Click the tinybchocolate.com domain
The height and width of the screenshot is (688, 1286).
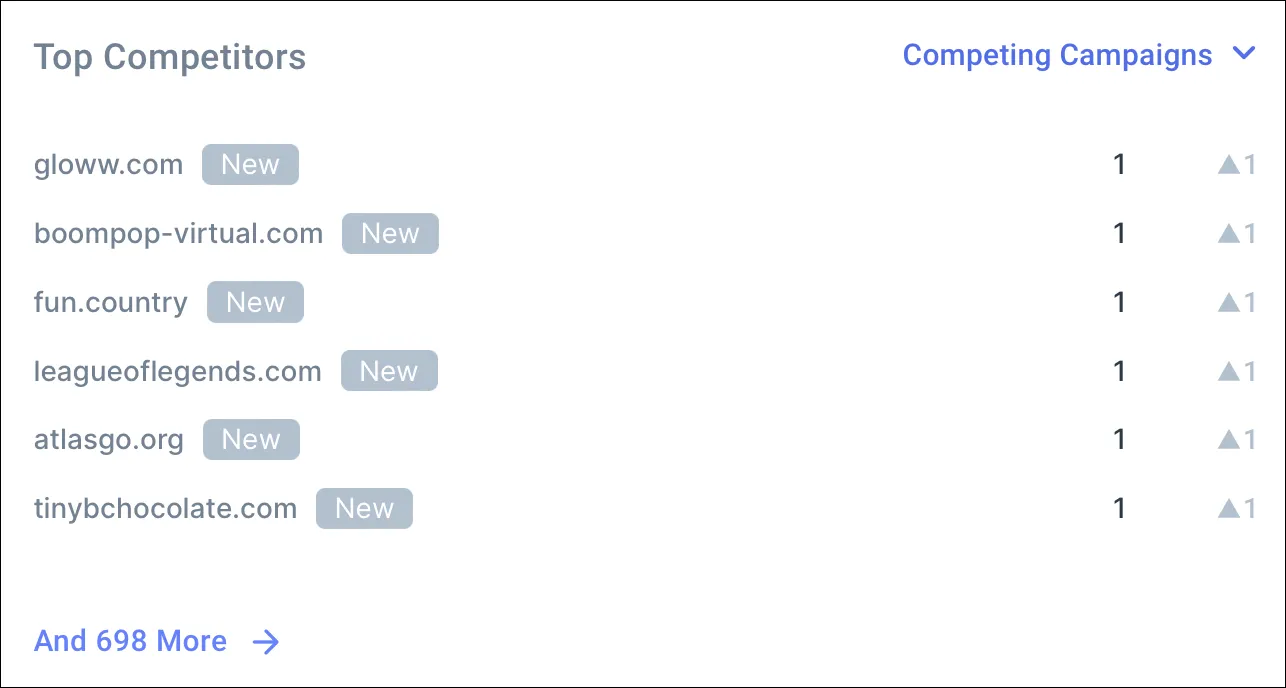166,509
